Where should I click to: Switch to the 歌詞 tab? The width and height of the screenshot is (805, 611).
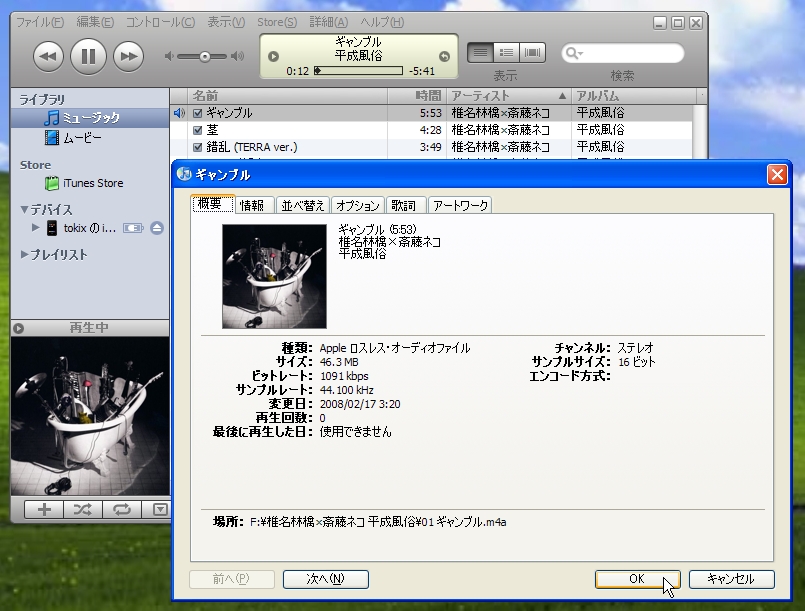pyautogui.click(x=404, y=205)
